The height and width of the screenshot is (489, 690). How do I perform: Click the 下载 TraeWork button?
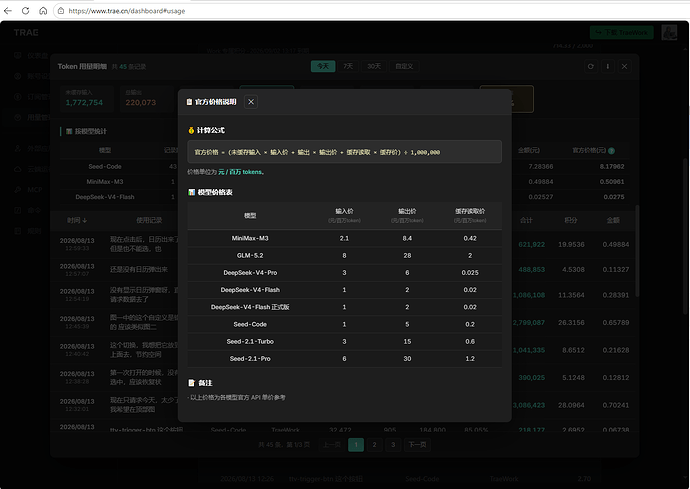click(x=621, y=33)
